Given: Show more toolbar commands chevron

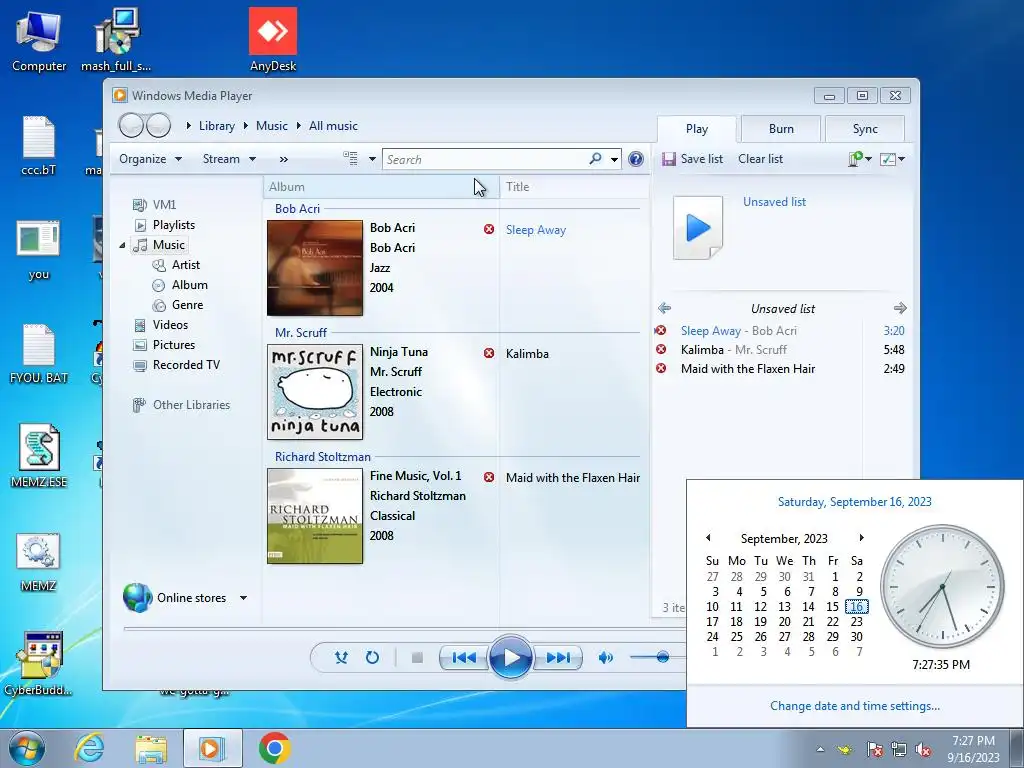Looking at the screenshot, I should point(283,159).
